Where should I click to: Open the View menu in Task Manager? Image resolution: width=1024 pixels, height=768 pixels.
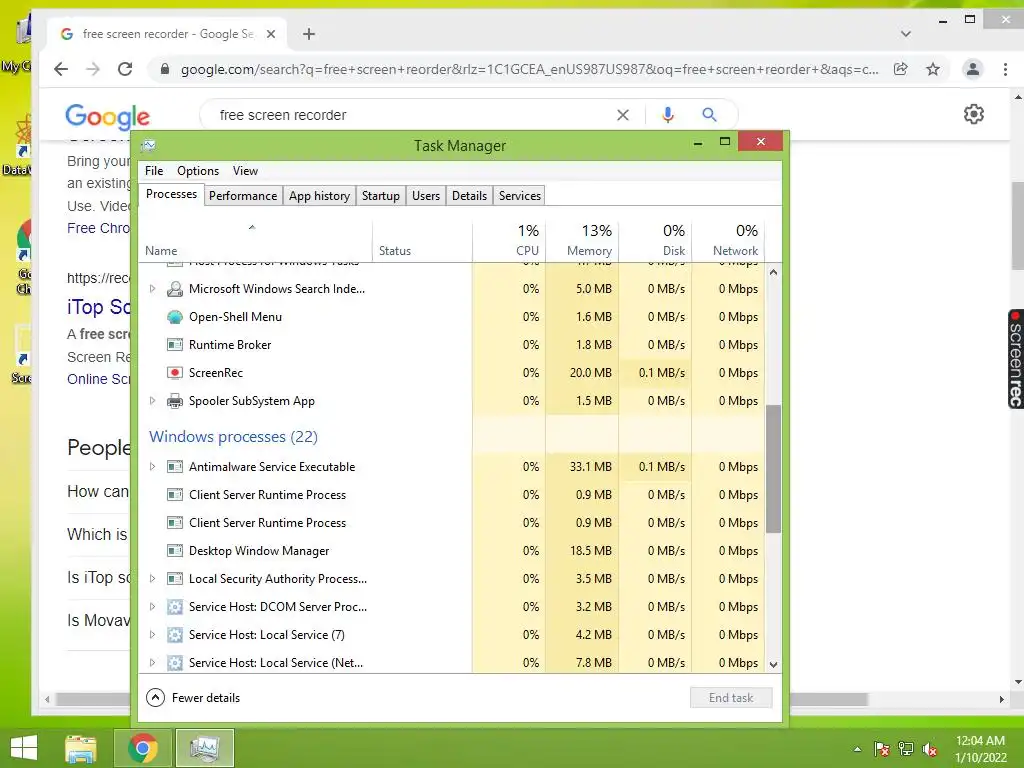coord(245,171)
